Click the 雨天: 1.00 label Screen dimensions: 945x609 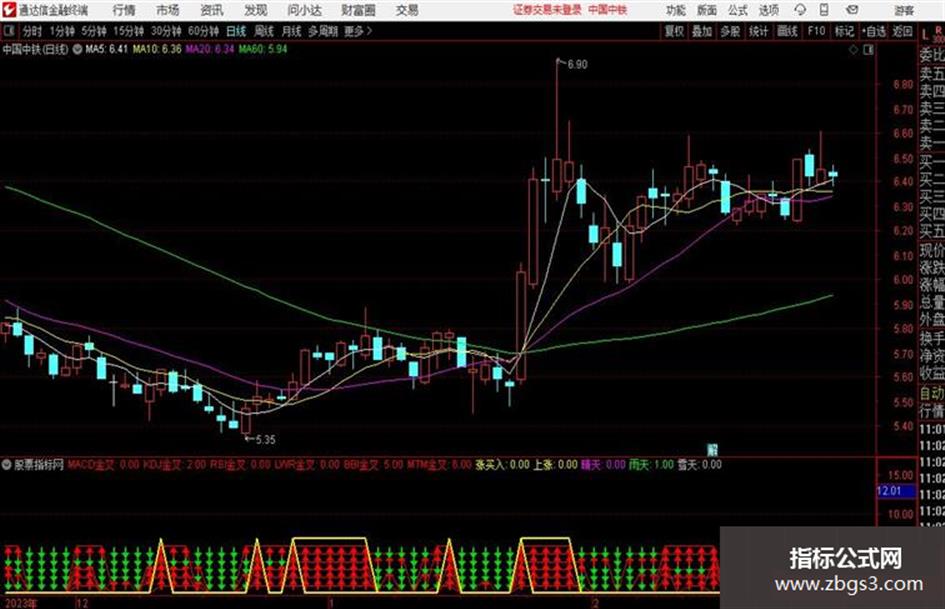pos(651,465)
